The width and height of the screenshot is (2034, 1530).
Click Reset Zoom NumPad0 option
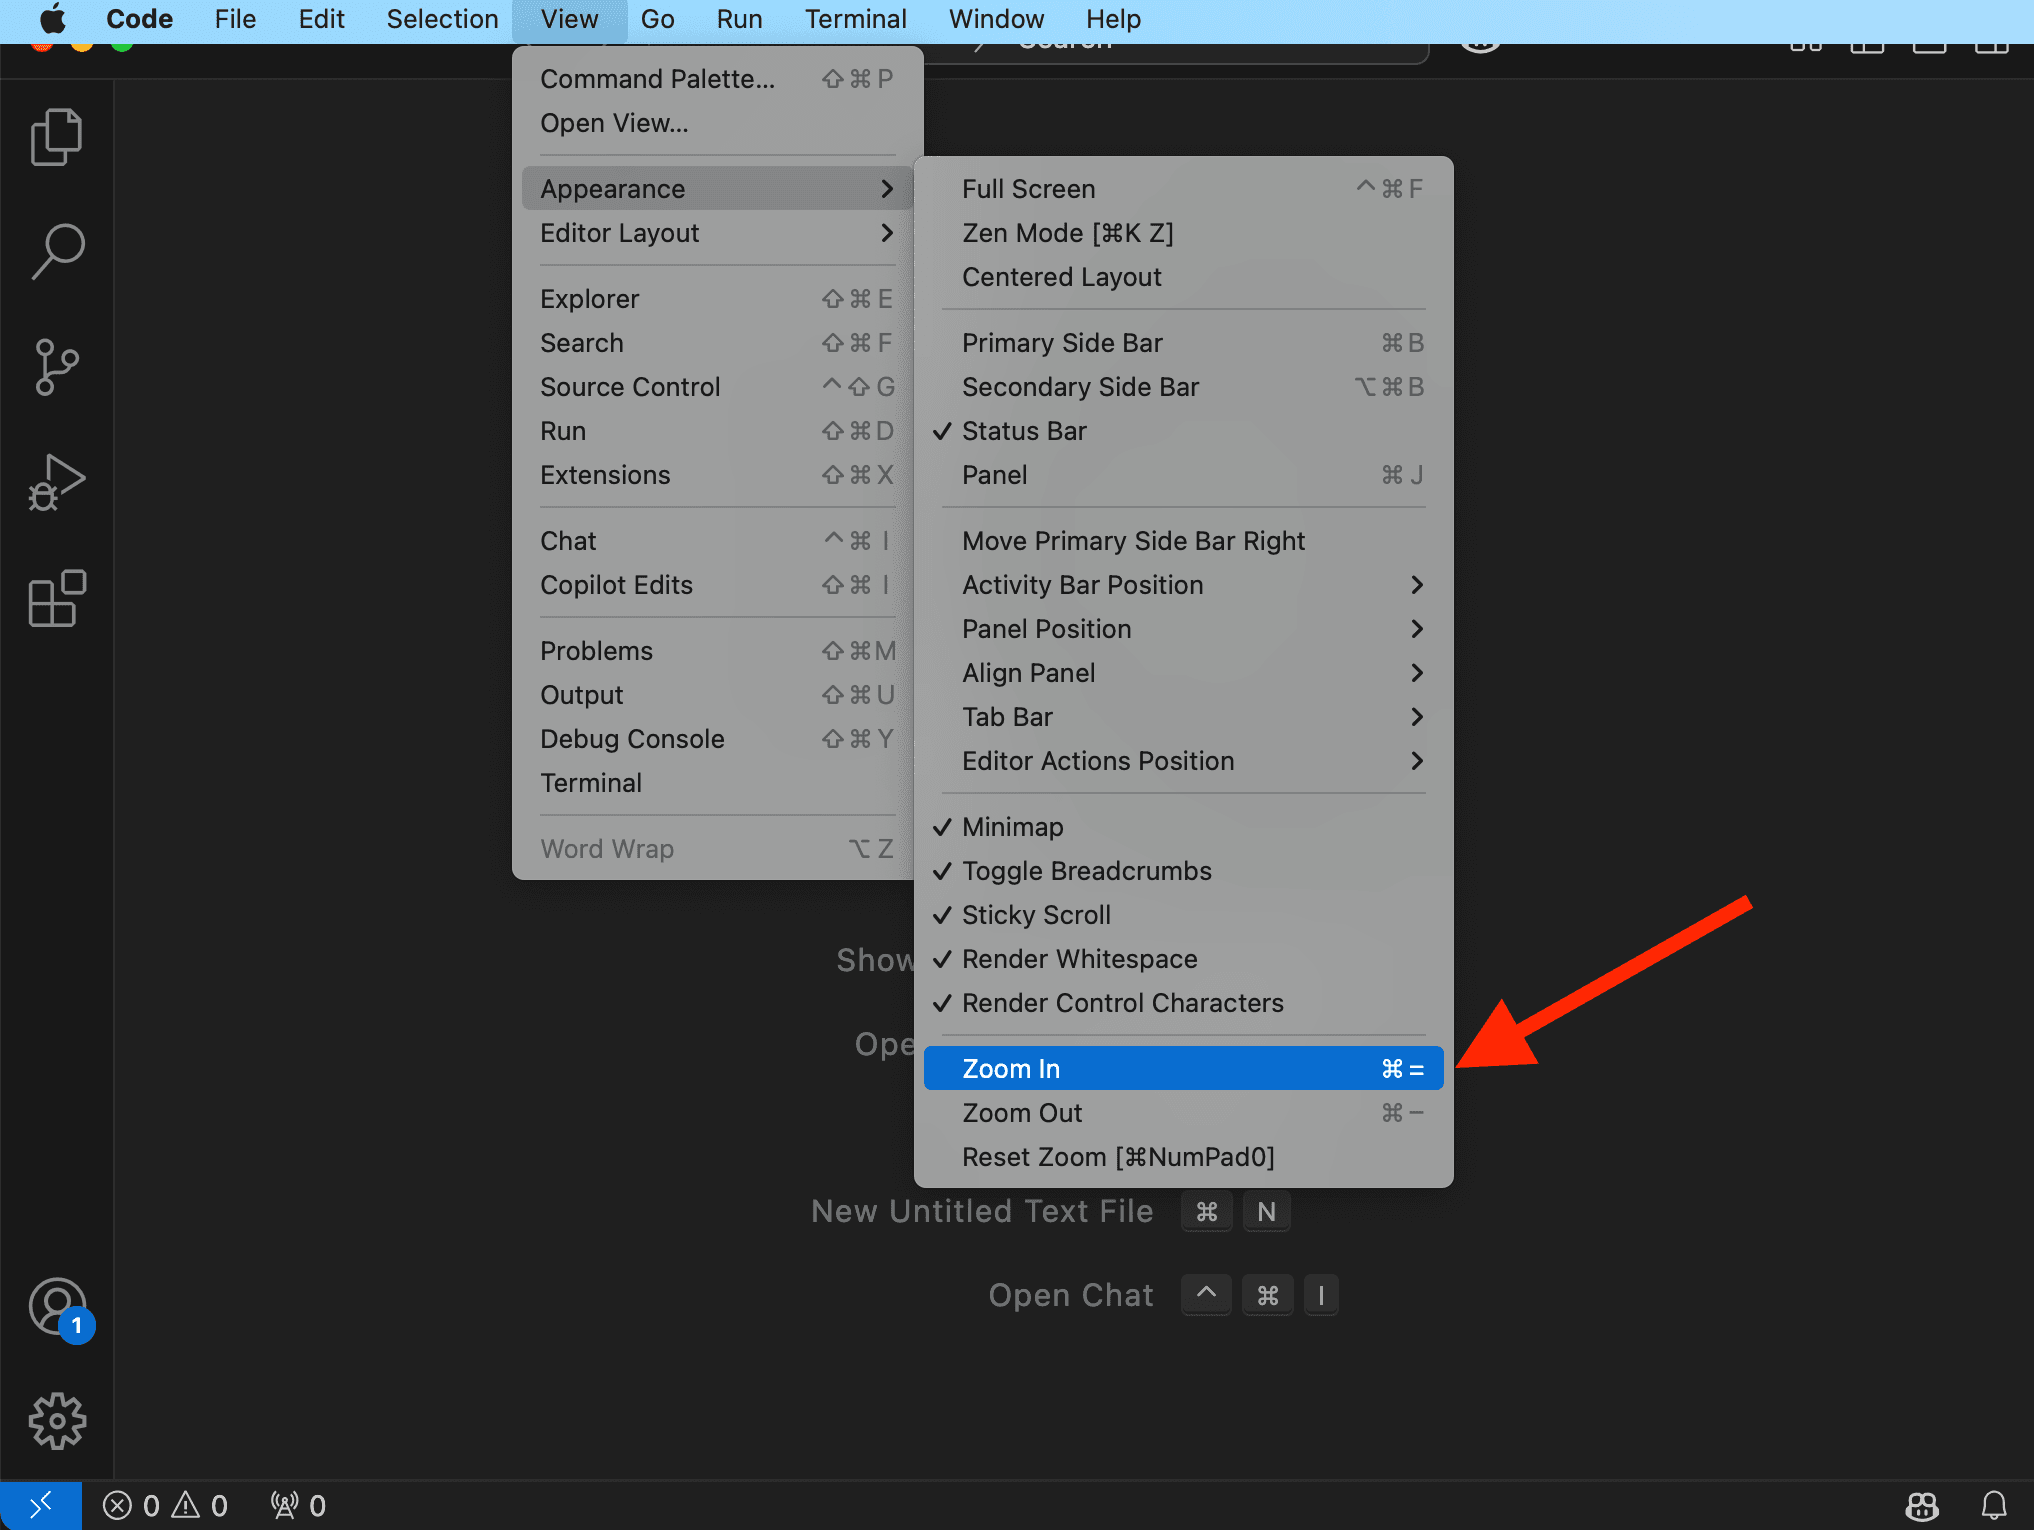(1120, 1156)
